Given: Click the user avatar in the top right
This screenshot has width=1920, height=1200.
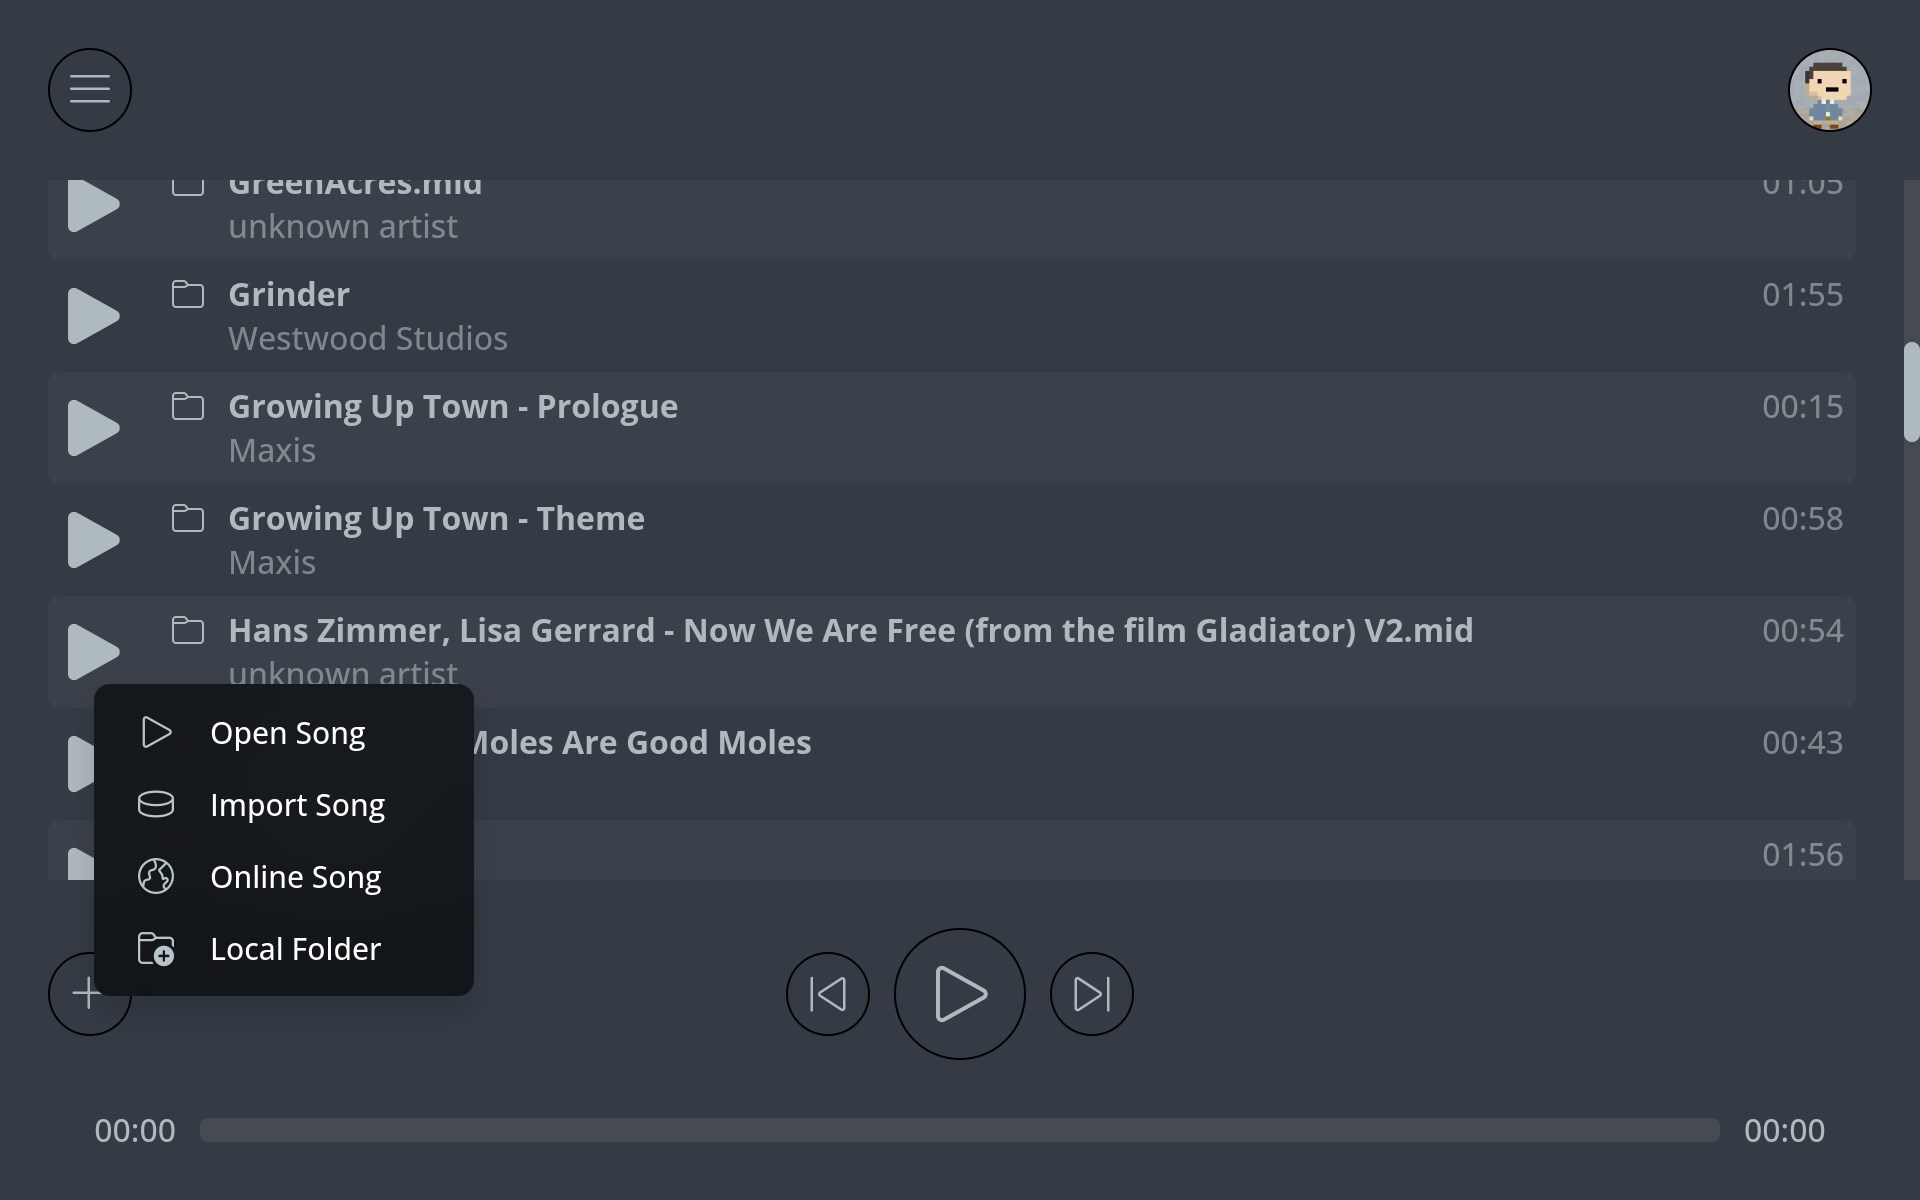Looking at the screenshot, I should (1829, 89).
